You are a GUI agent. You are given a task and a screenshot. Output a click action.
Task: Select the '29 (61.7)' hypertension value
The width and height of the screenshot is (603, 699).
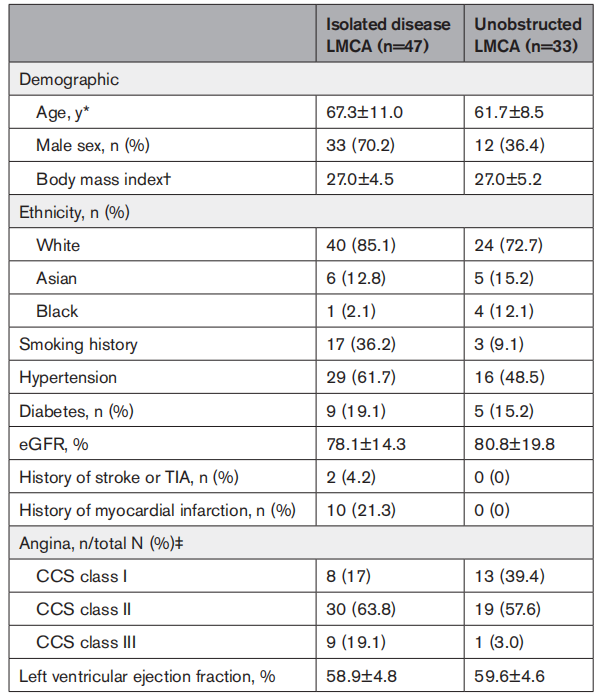(359, 377)
